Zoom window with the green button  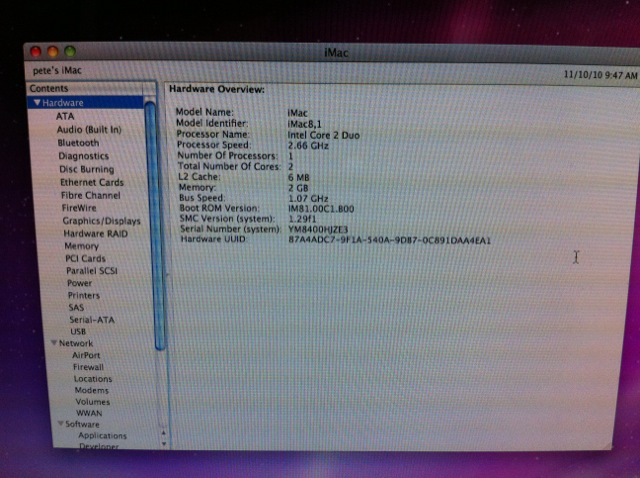(x=70, y=51)
